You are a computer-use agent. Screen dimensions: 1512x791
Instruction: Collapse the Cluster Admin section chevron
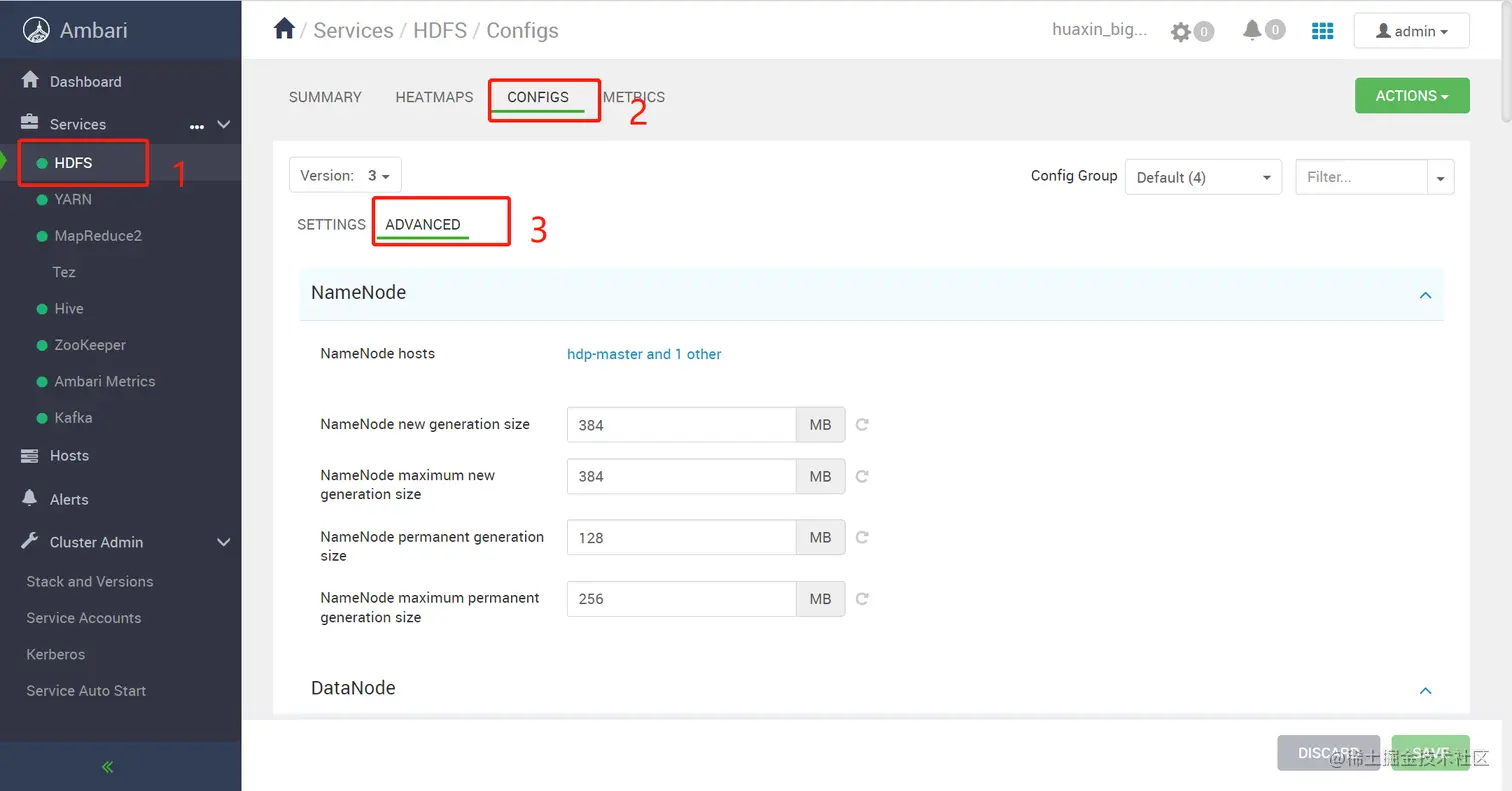[x=224, y=542]
